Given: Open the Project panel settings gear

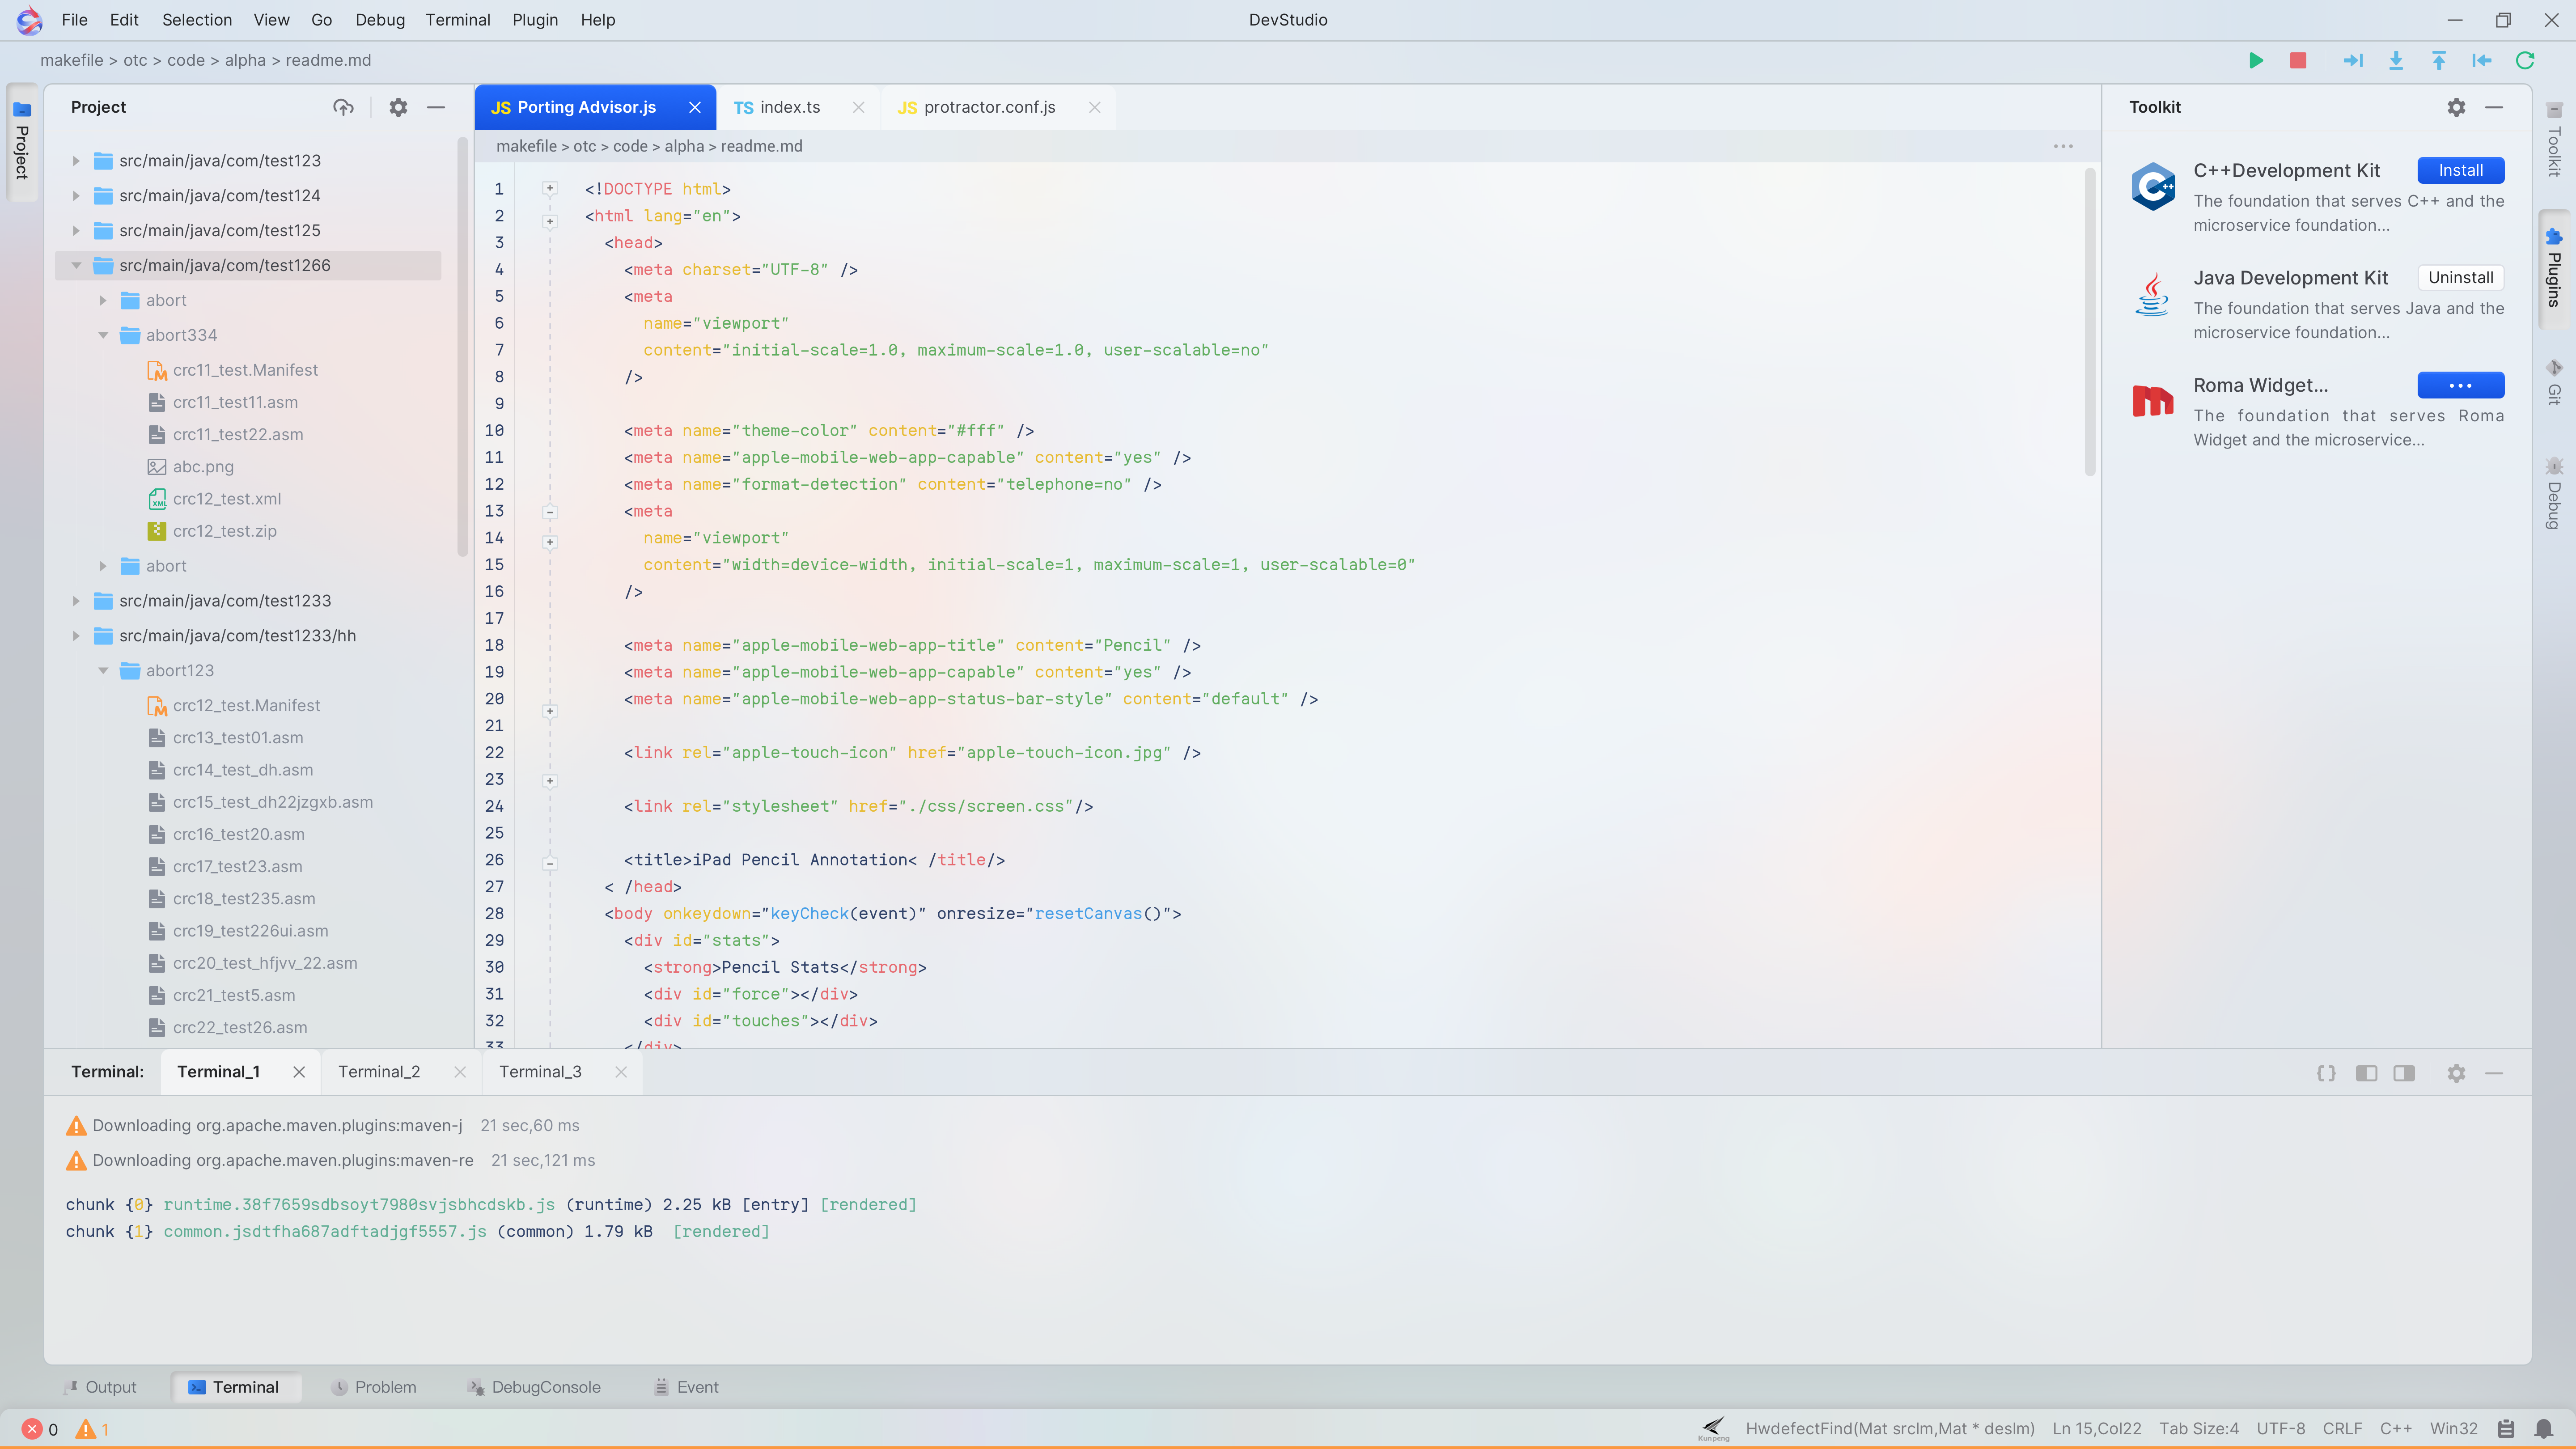Looking at the screenshot, I should (x=398, y=107).
